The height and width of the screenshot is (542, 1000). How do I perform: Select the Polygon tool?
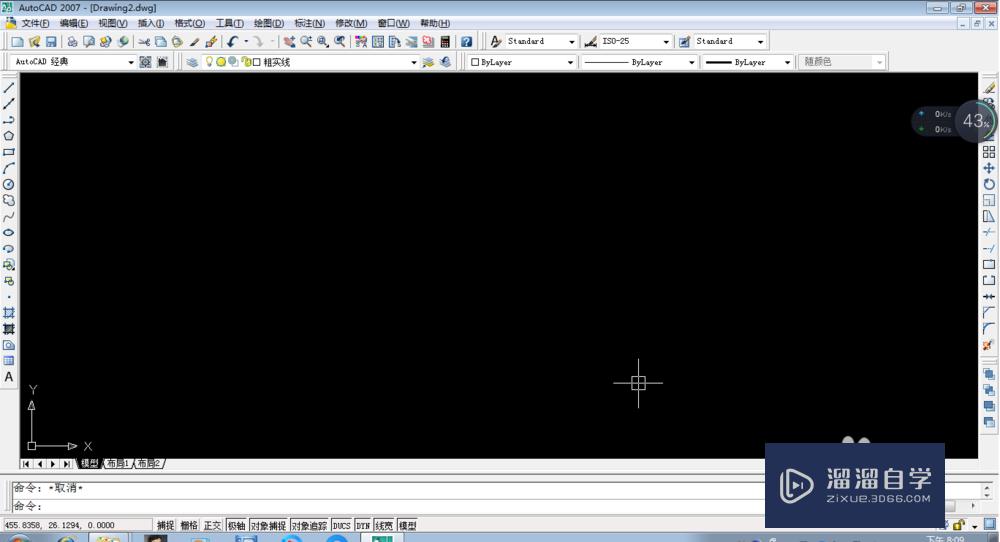[9, 136]
